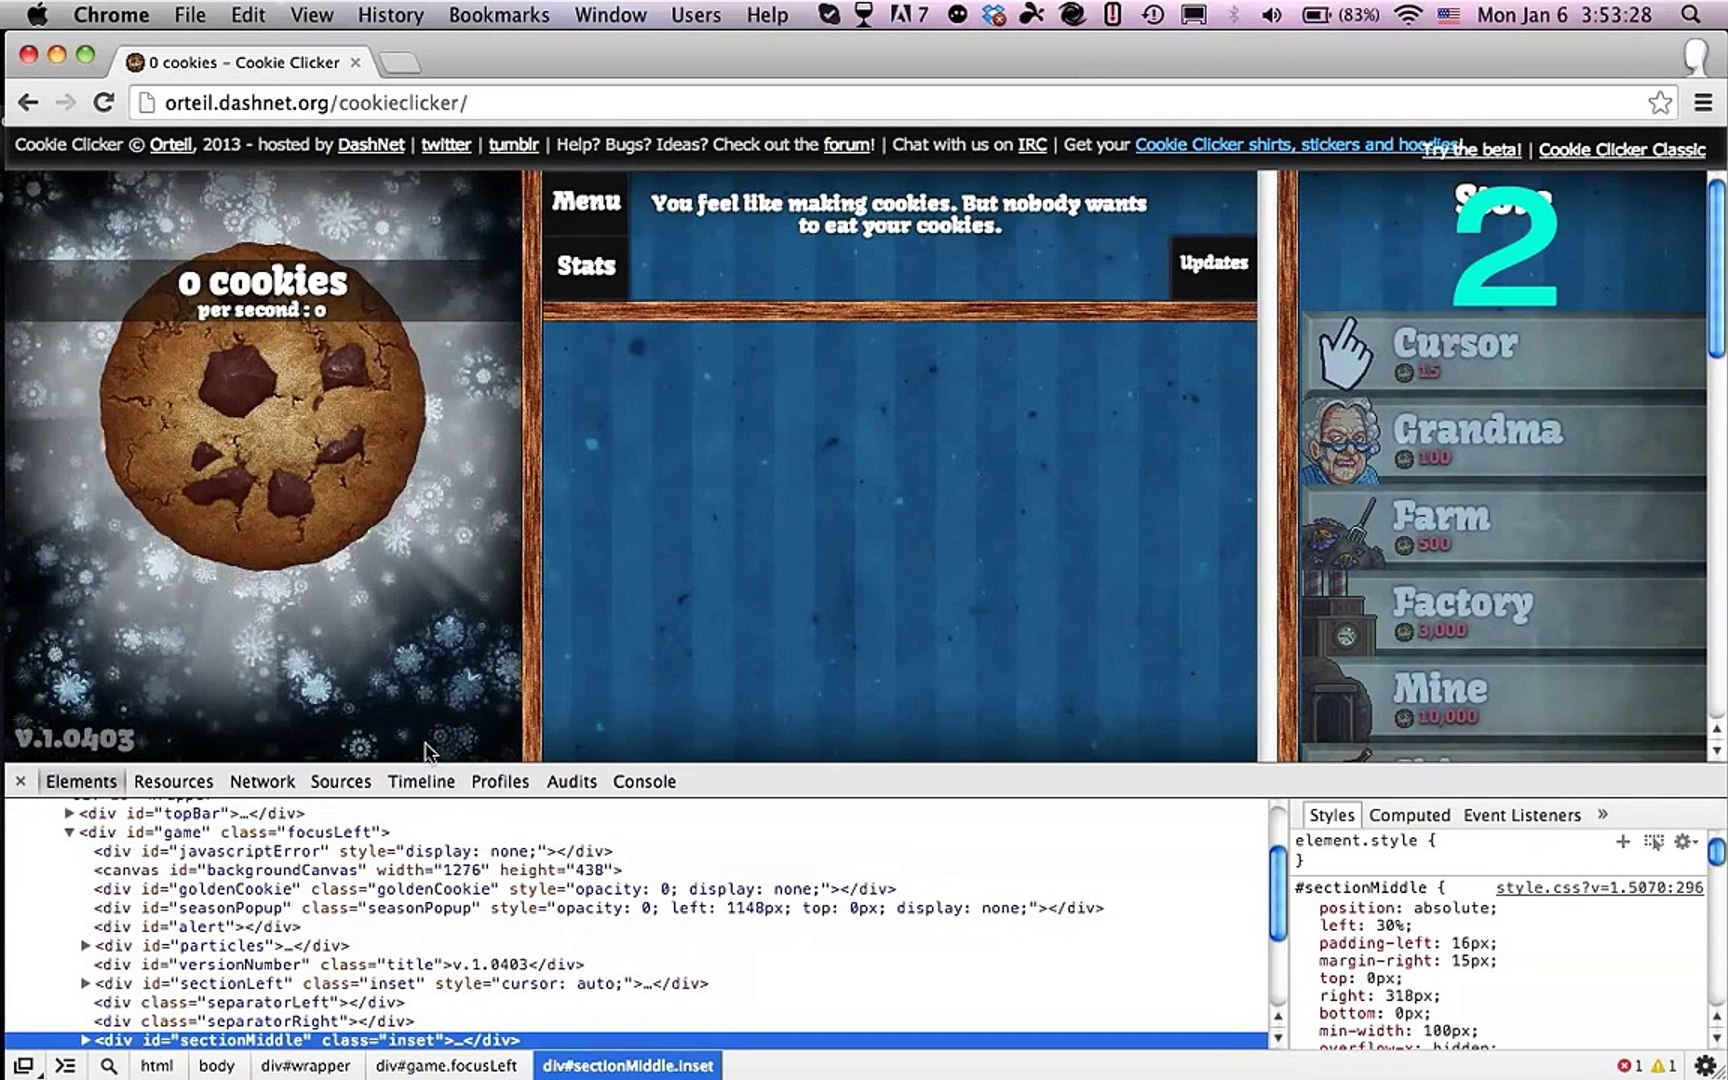
Task: Expand the particles div node
Action: click(x=85, y=945)
